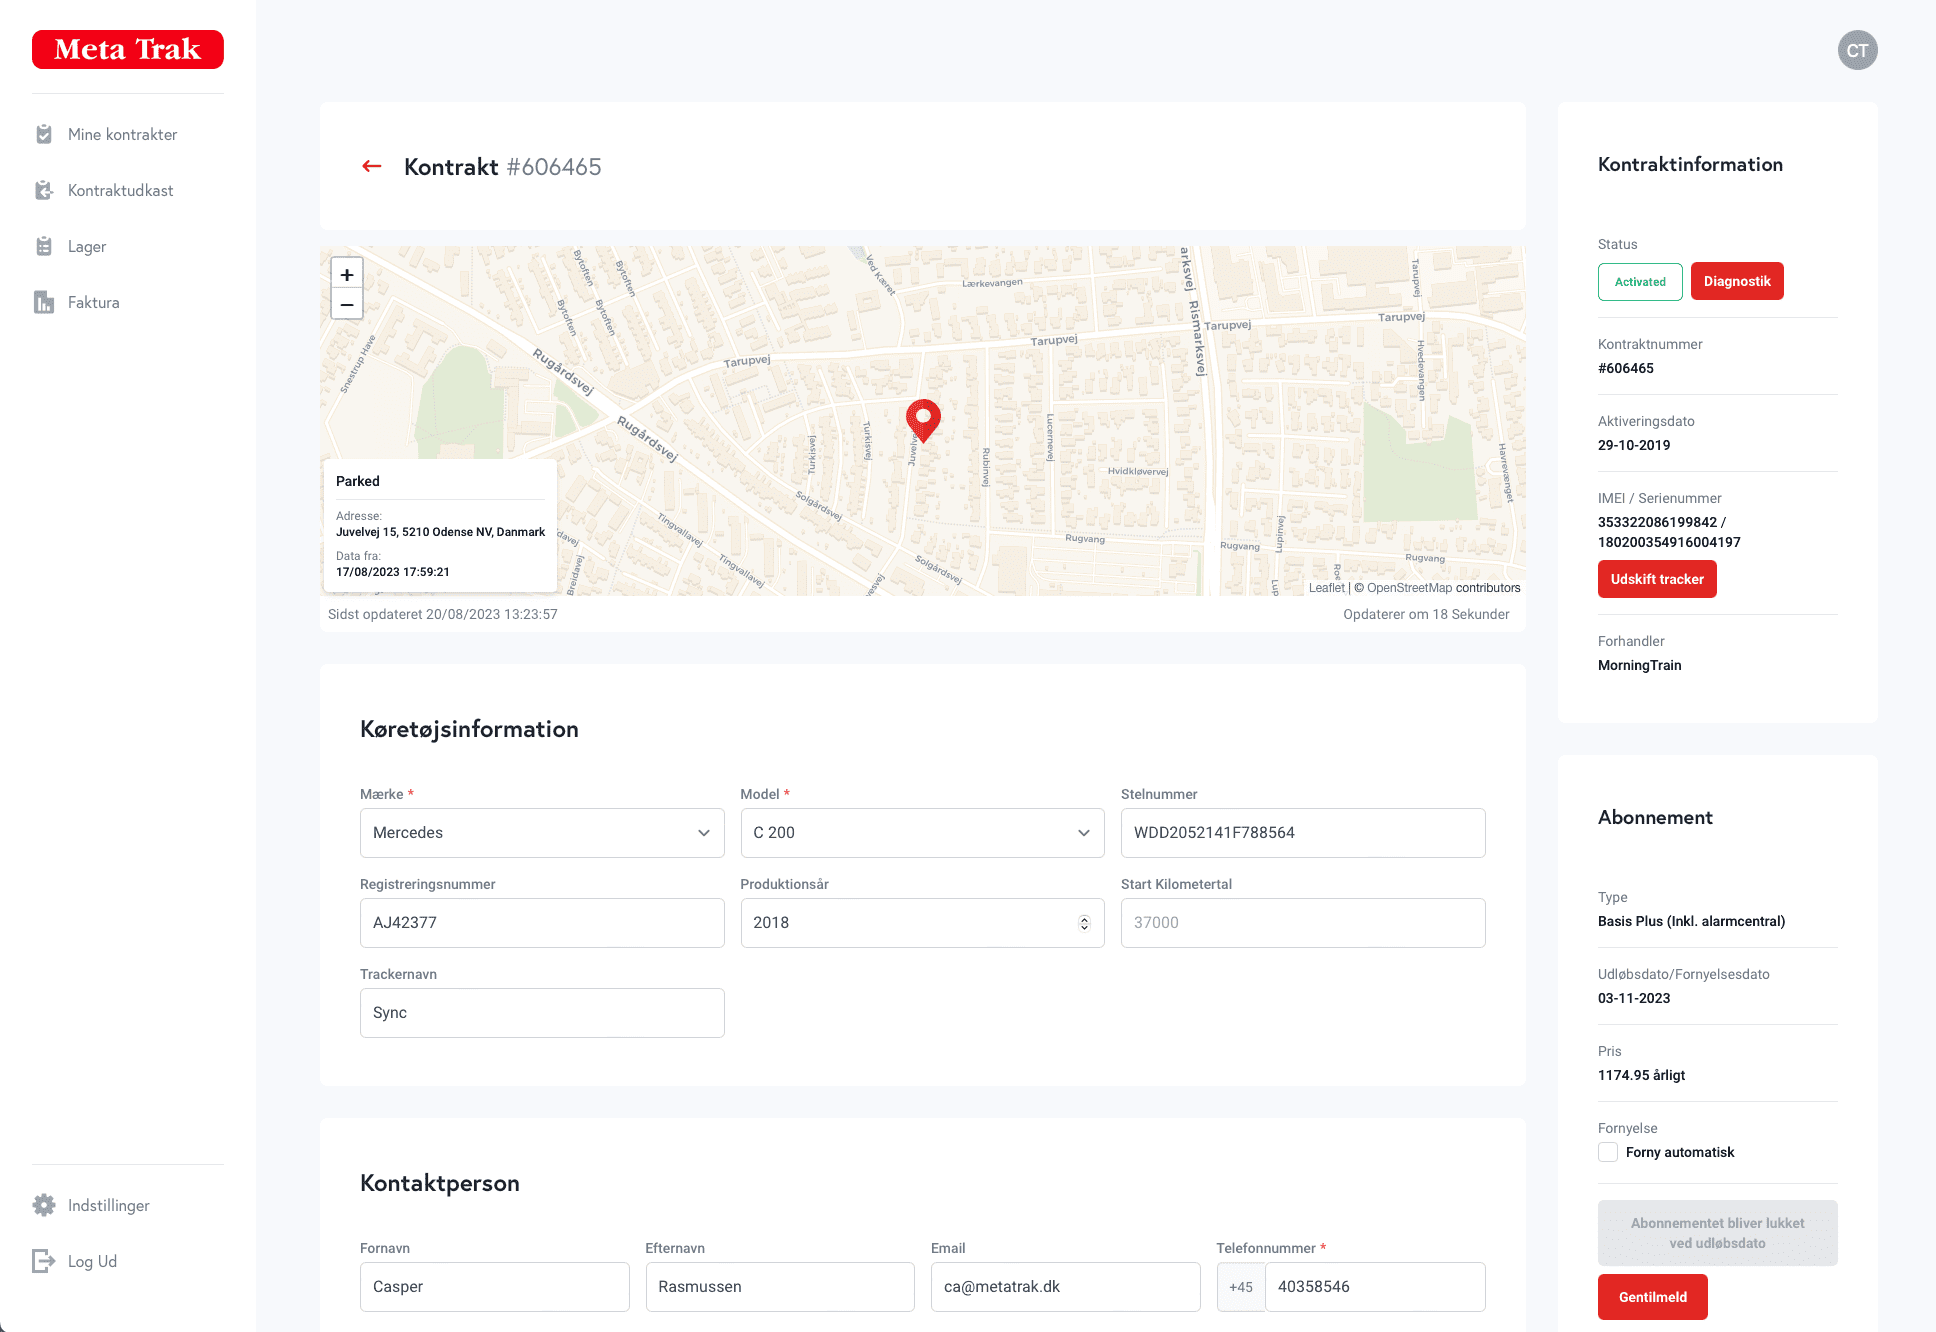Expand the Mærke dropdown showing Mercedes

click(x=542, y=833)
